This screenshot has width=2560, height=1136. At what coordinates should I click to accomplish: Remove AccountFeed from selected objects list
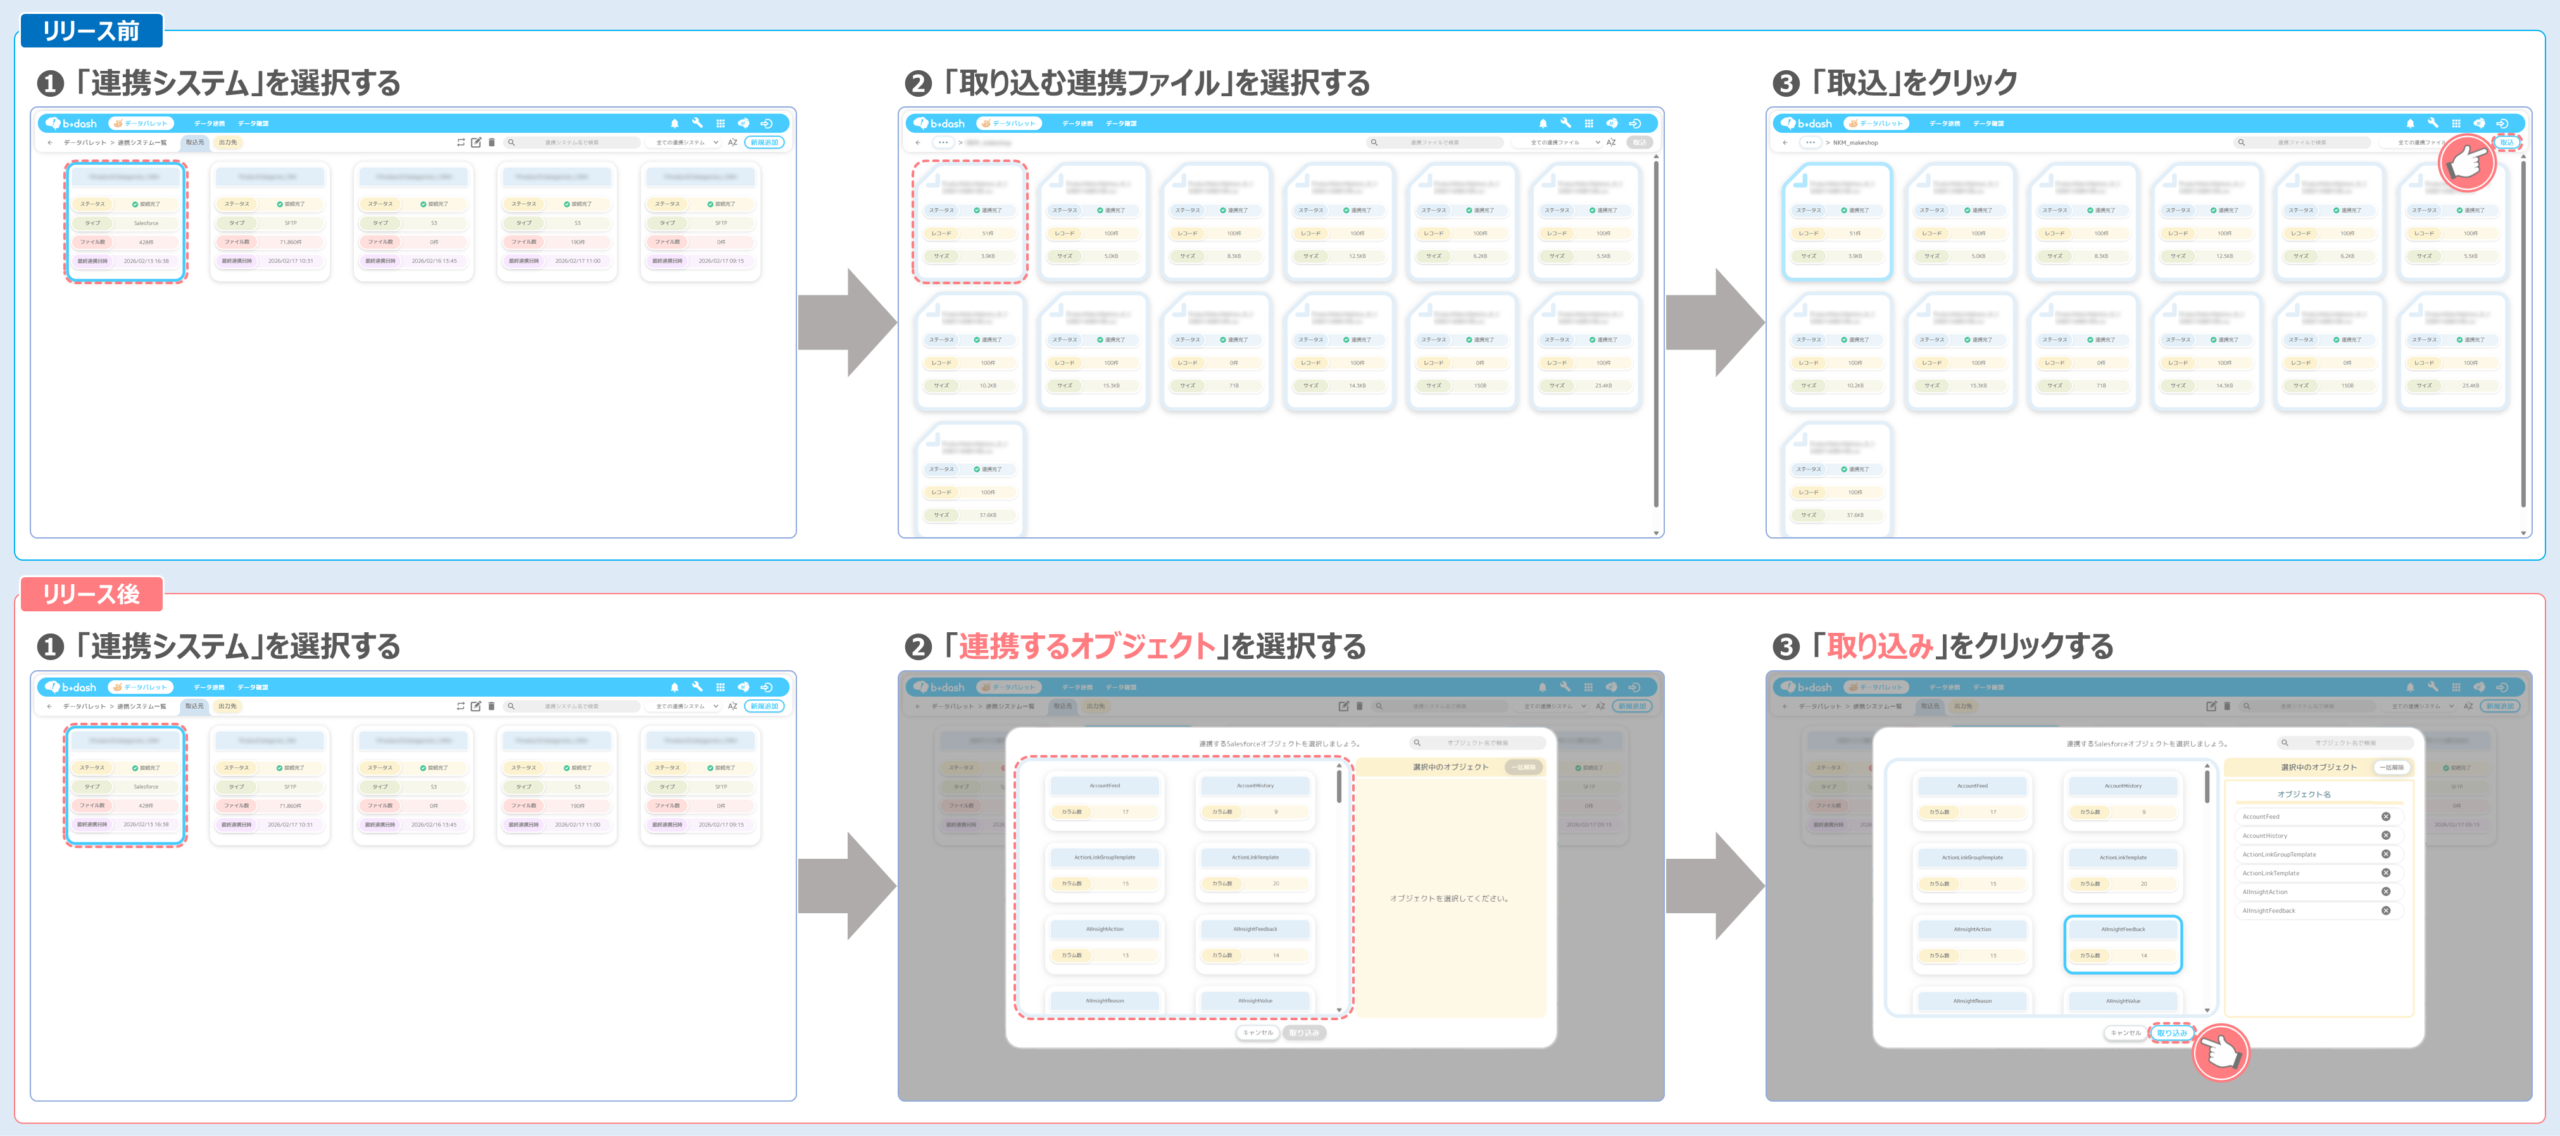2385,817
